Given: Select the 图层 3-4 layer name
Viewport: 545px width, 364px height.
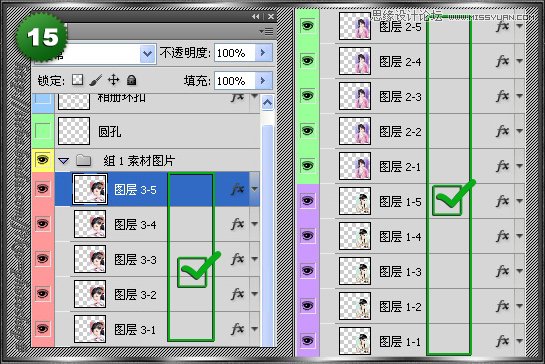Looking at the screenshot, I should tap(135, 225).
